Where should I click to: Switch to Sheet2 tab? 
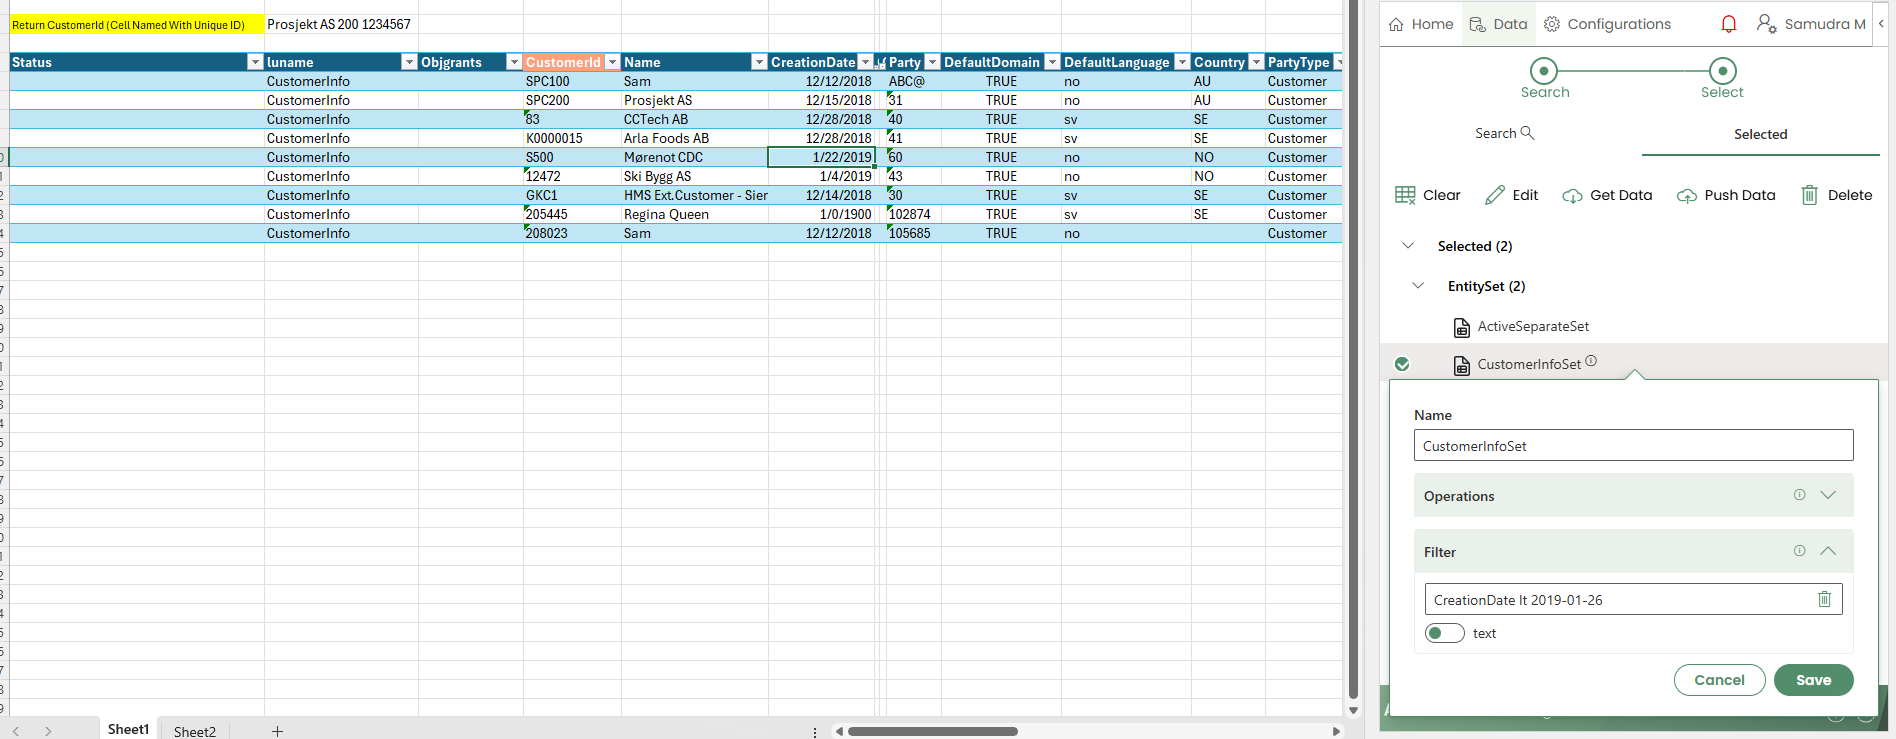194,731
